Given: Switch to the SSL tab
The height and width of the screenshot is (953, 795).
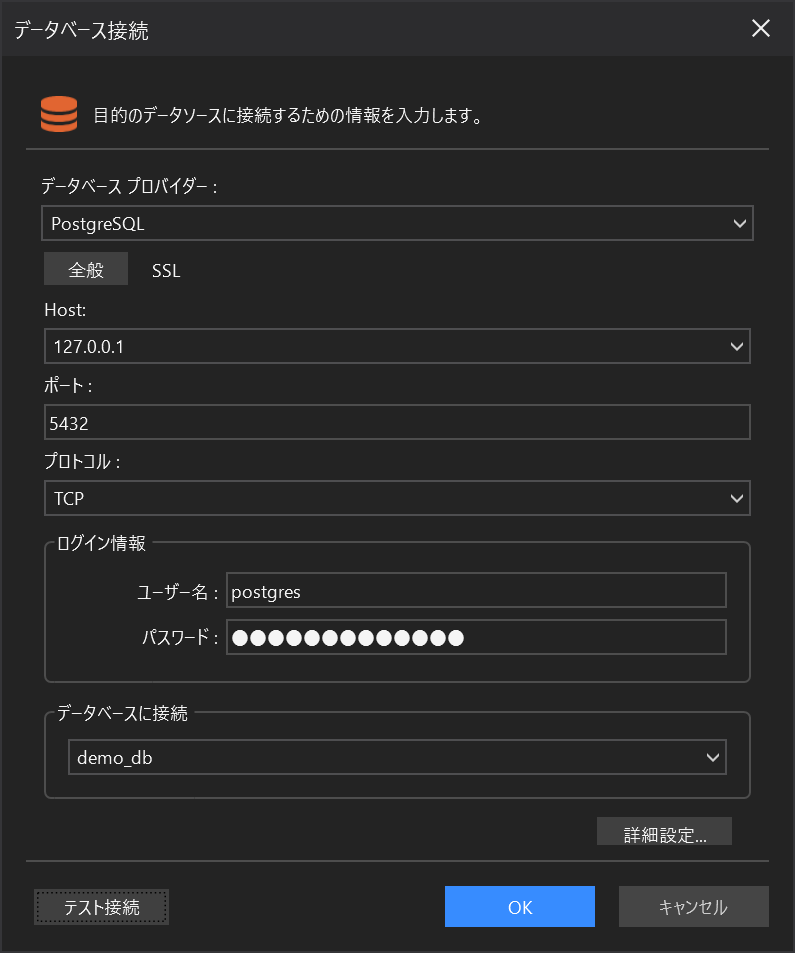Looking at the screenshot, I should [x=165, y=269].
